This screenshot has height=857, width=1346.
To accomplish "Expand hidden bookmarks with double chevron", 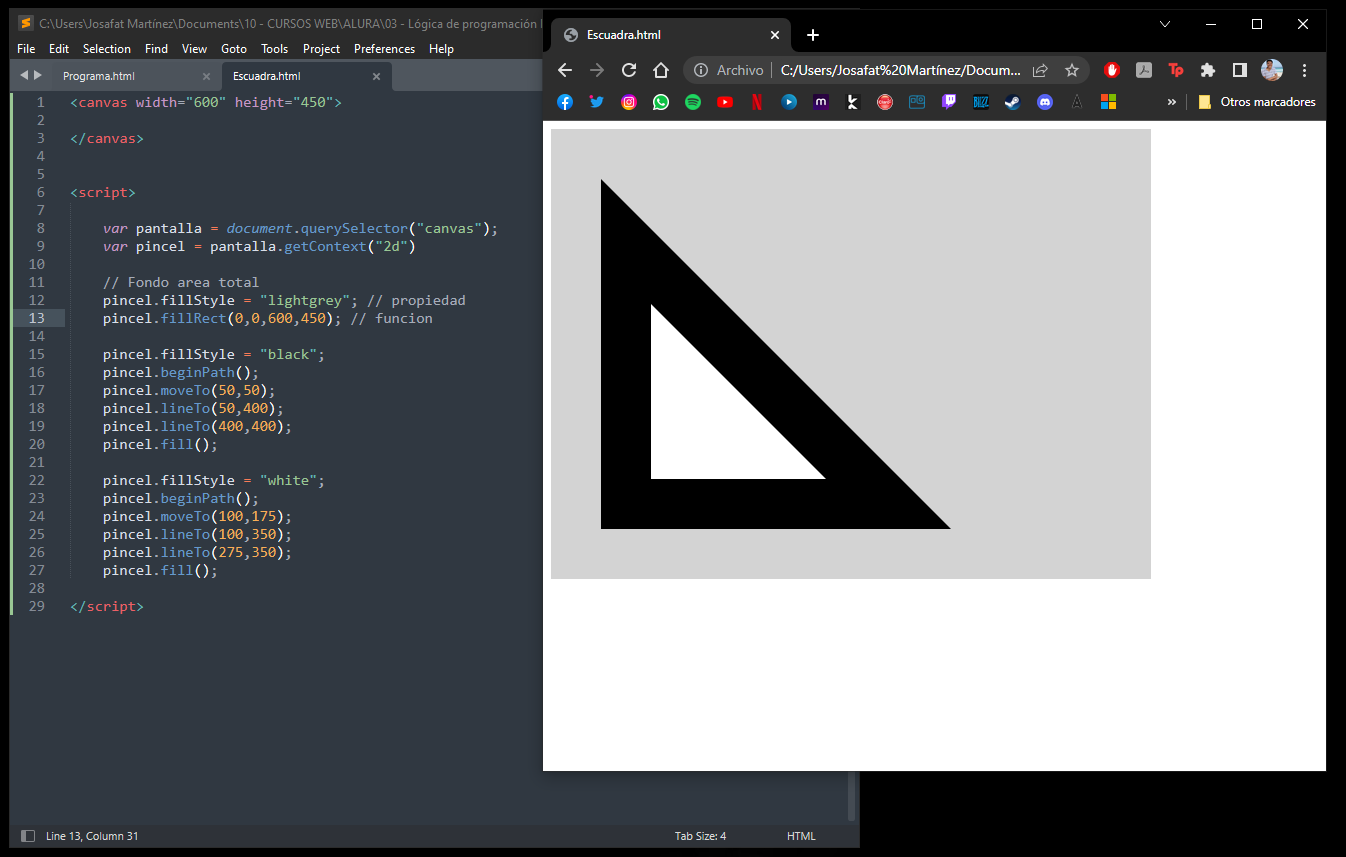I will point(1171,102).
